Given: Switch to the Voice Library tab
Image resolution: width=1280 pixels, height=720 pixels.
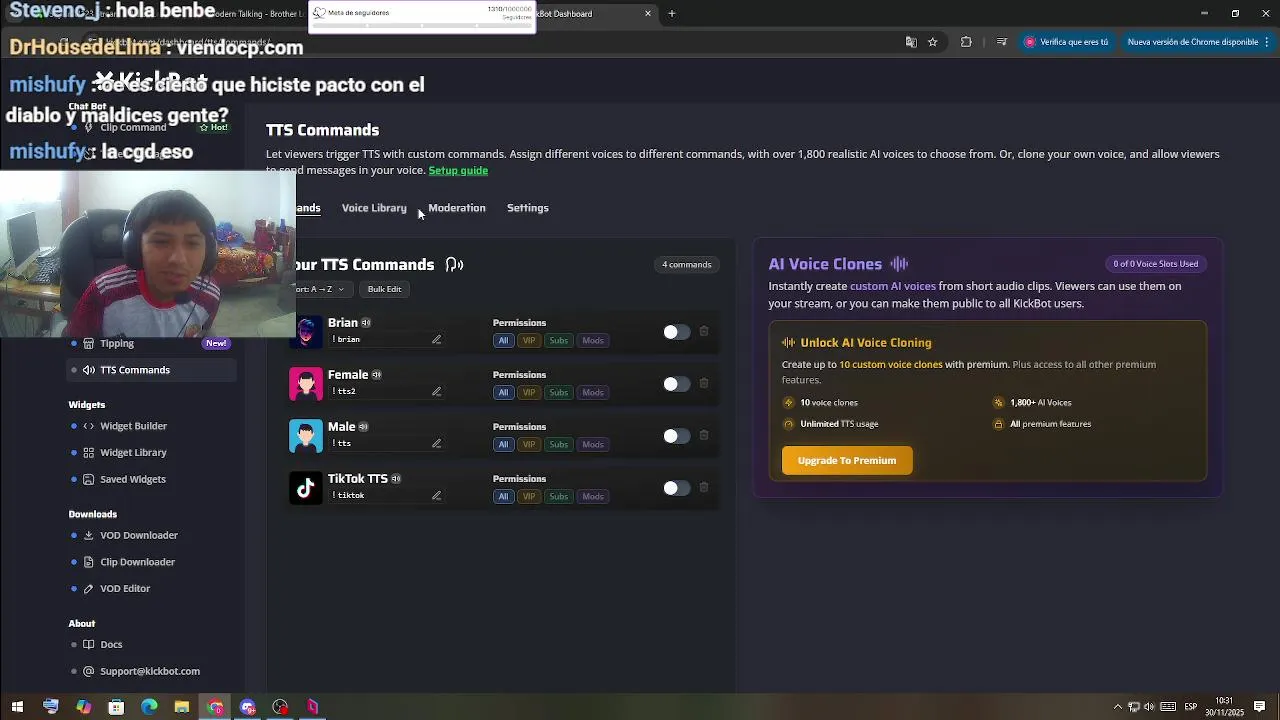Looking at the screenshot, I should pyautogui.click(x=374, y=208).
